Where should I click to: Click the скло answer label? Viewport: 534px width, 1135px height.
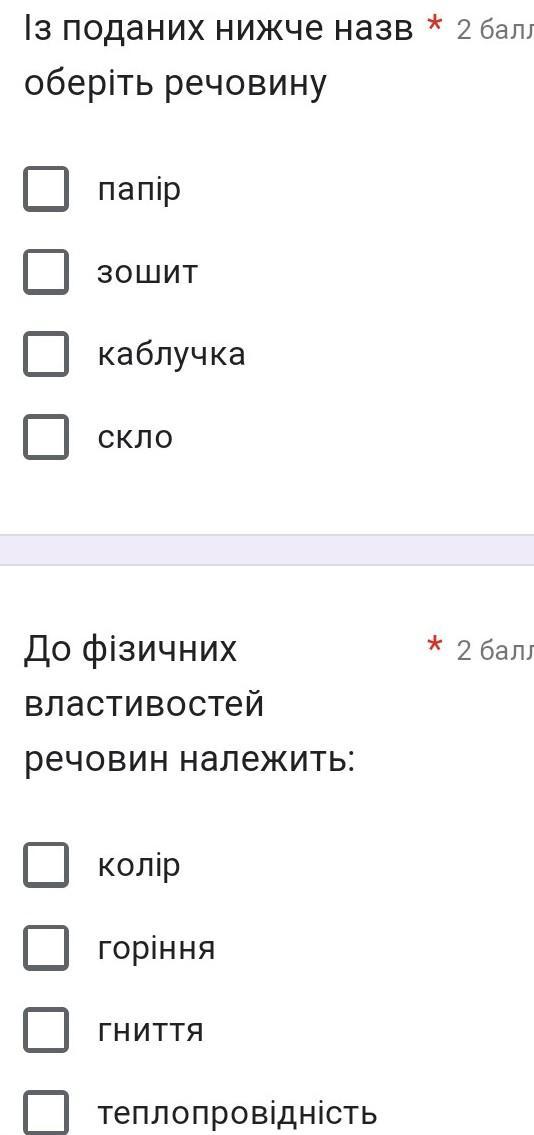pos(135,437)
